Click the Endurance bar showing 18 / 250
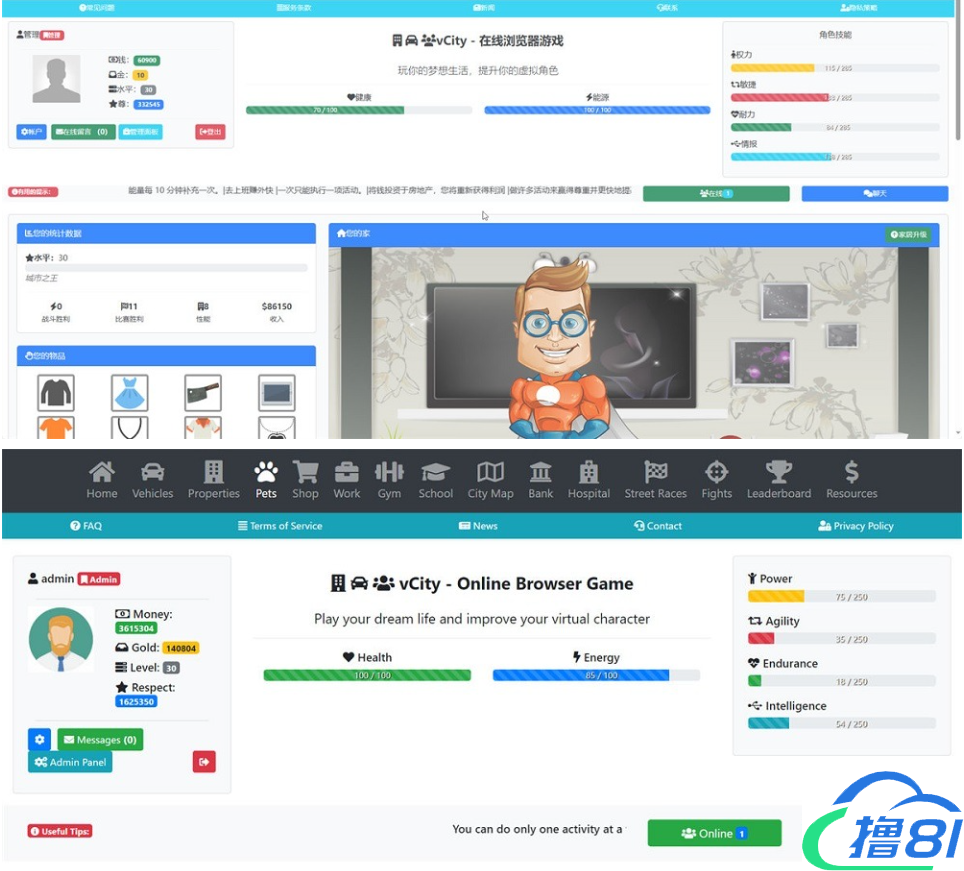This screenshot has height=871, width=964. pyautogui.click(x=842, y=681)
